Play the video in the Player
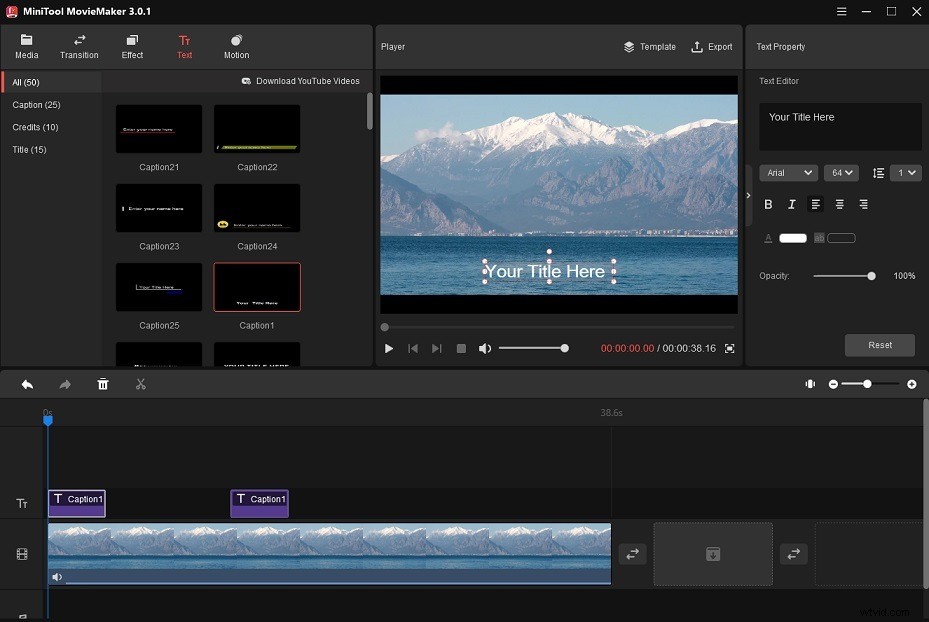 (389, 348)
